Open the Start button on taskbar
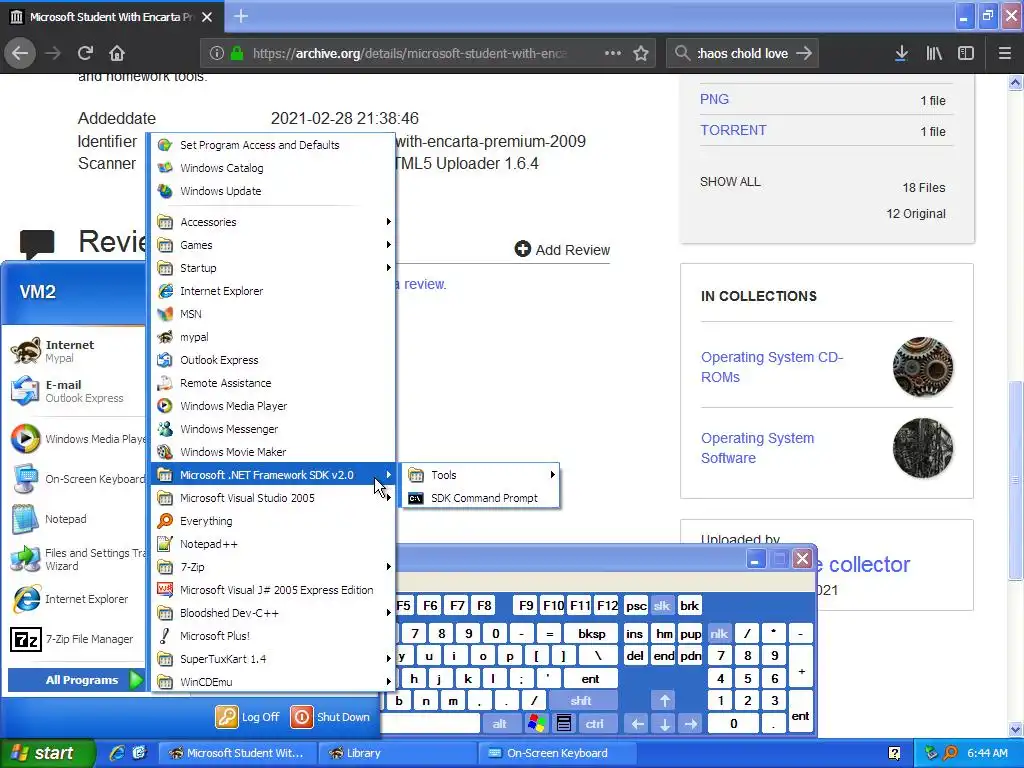This screenshot has width=1024, height=768. (48, 753)
